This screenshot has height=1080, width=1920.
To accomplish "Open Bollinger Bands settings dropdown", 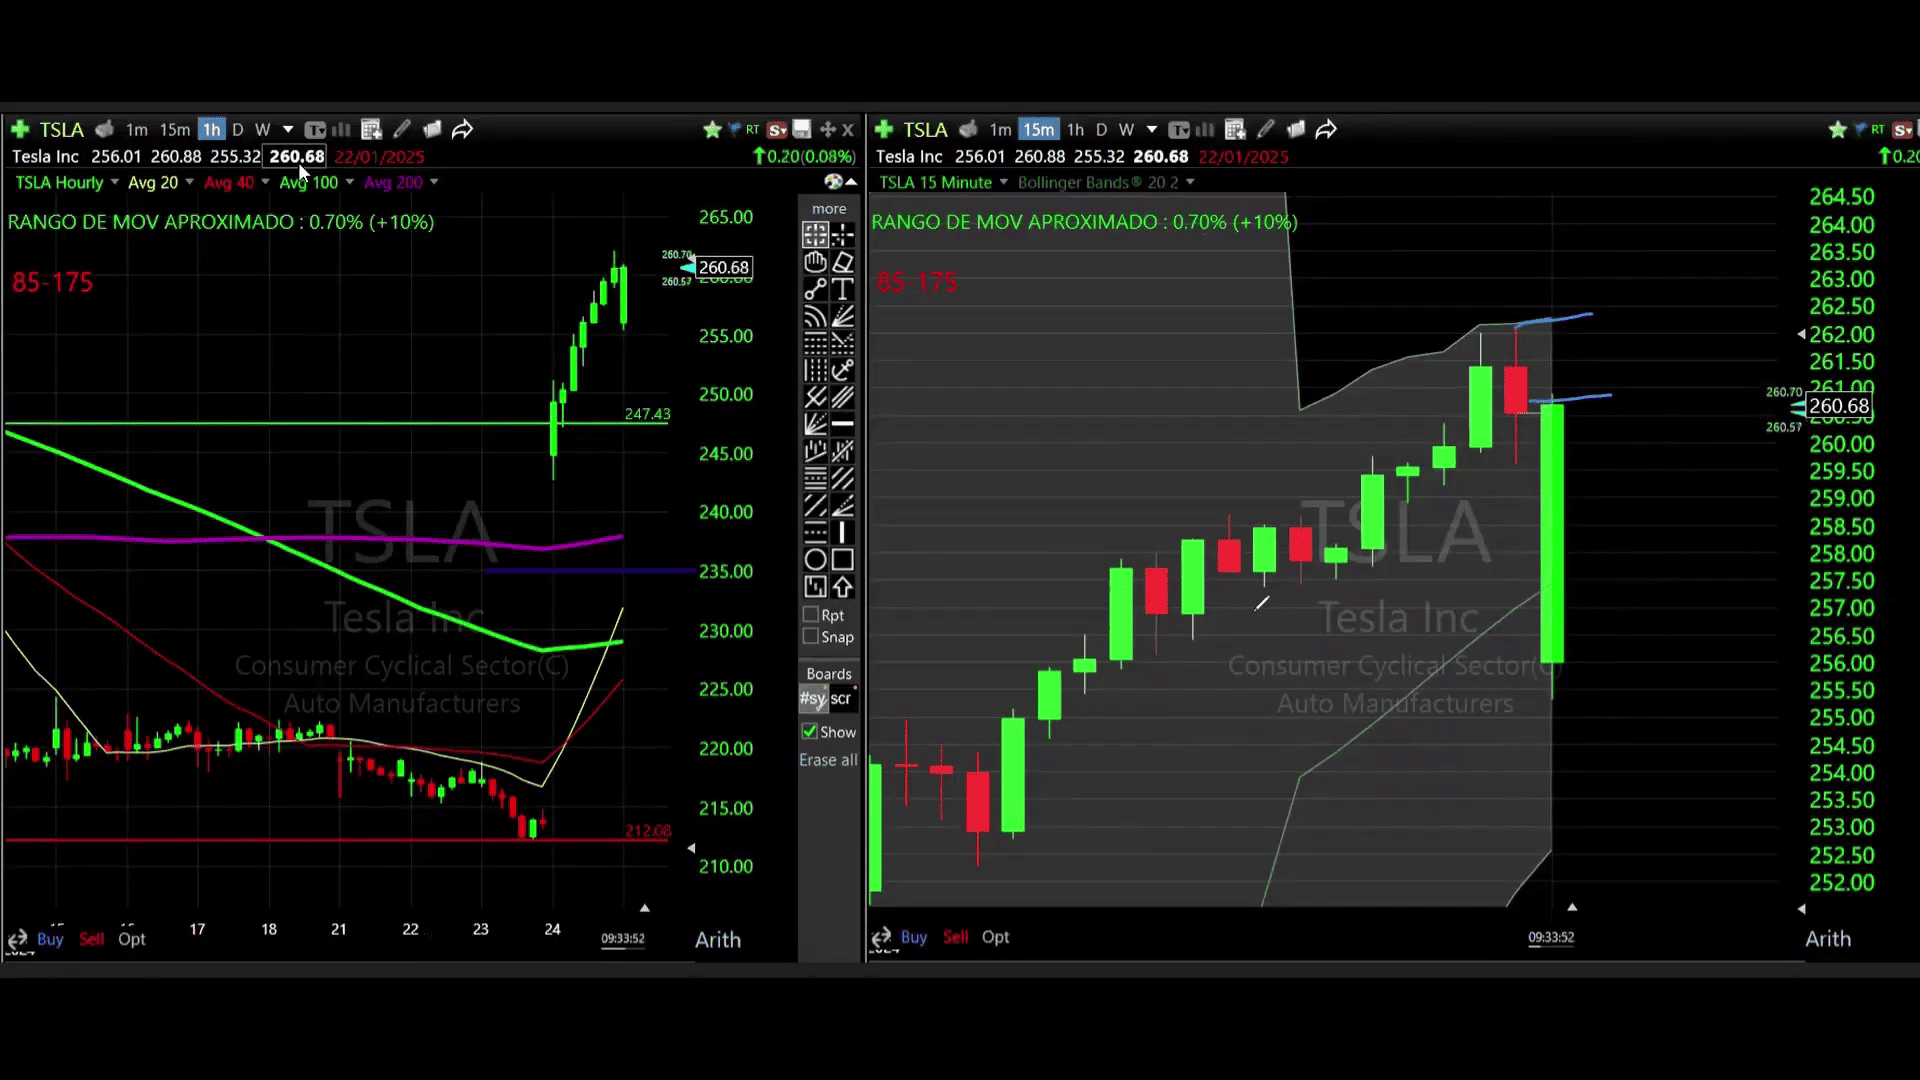I will tap(1190, 182).
